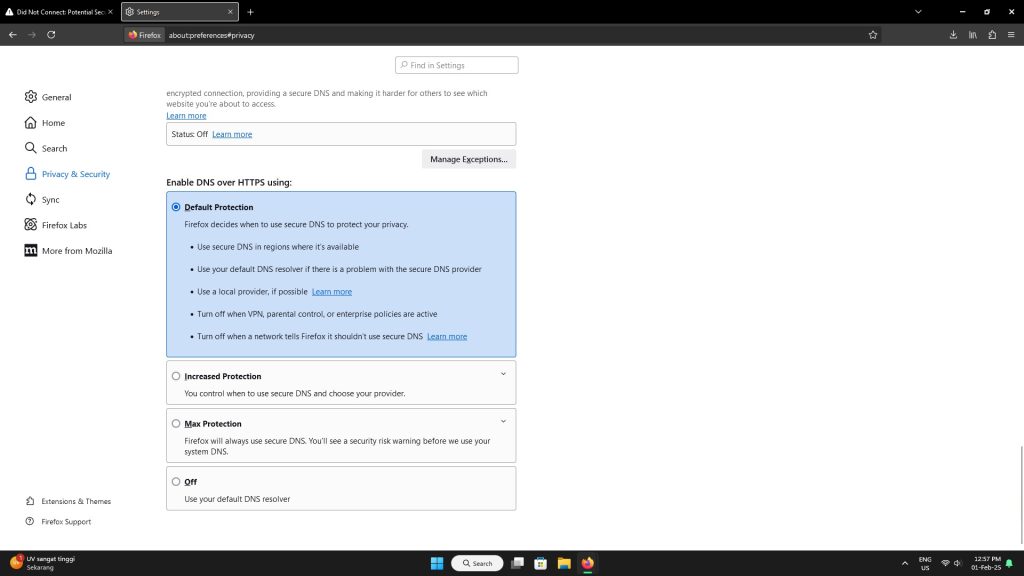Click the Manage Exceptions button
The height and width of the screenshot is (576, 1024).
(468, 159)
